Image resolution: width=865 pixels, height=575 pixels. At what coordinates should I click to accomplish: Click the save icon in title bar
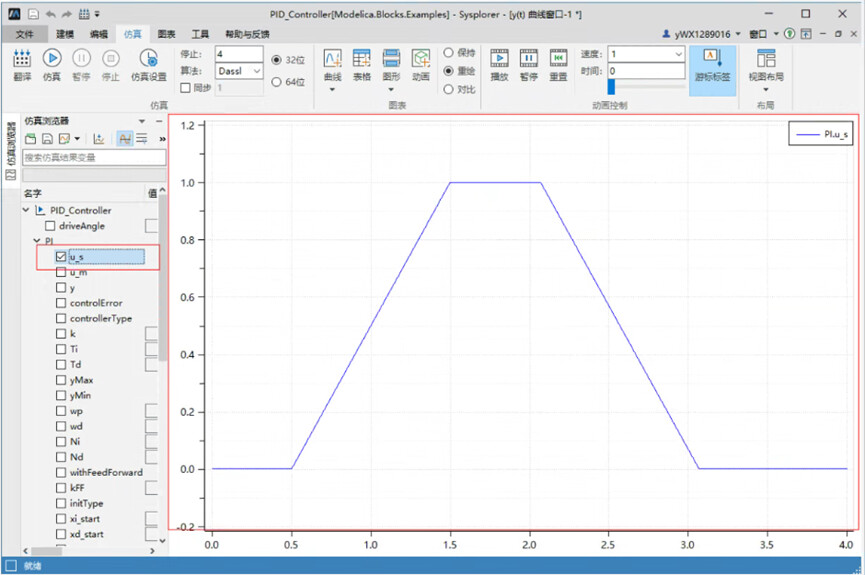(33, 14)
